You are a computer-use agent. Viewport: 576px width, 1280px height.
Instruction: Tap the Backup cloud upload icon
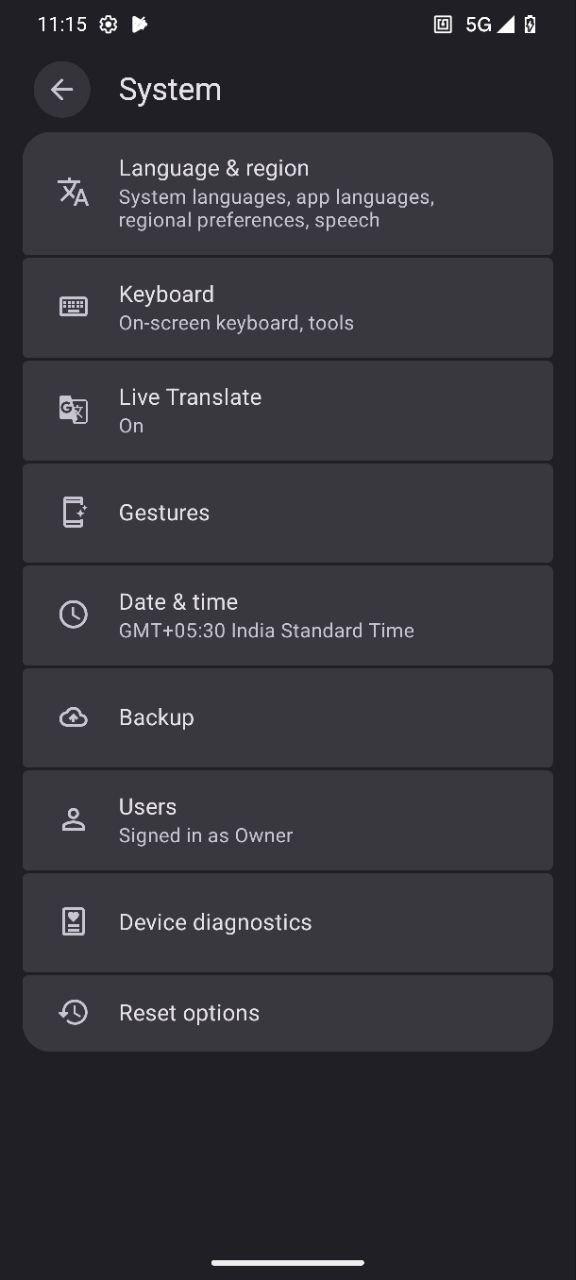pos(73,717)
